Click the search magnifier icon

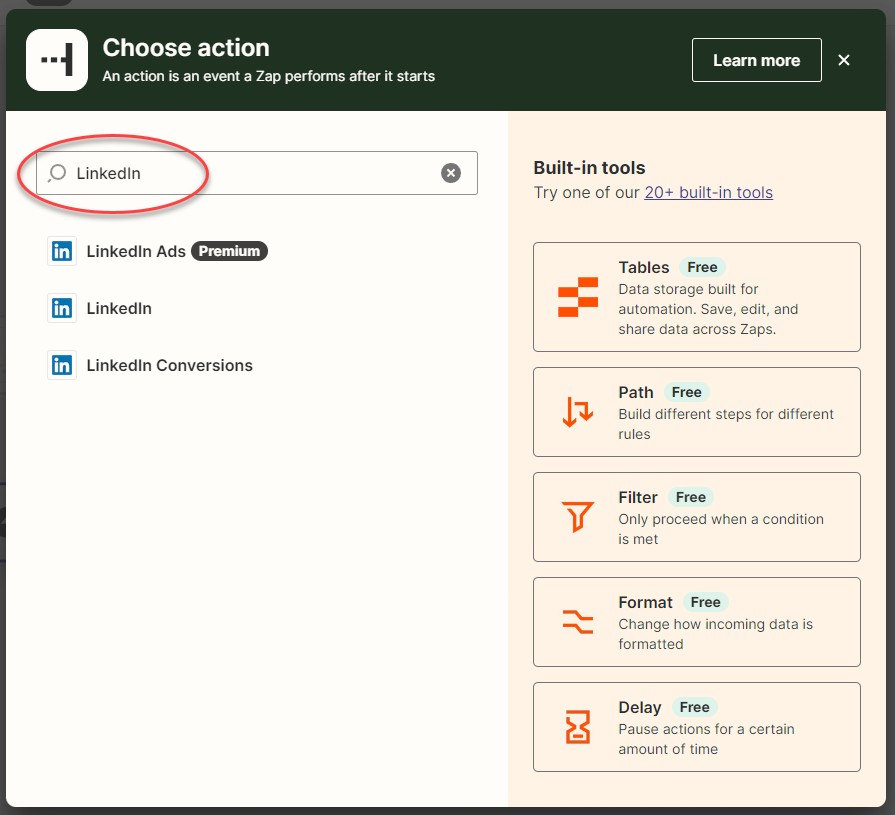(x=57, y=173)
